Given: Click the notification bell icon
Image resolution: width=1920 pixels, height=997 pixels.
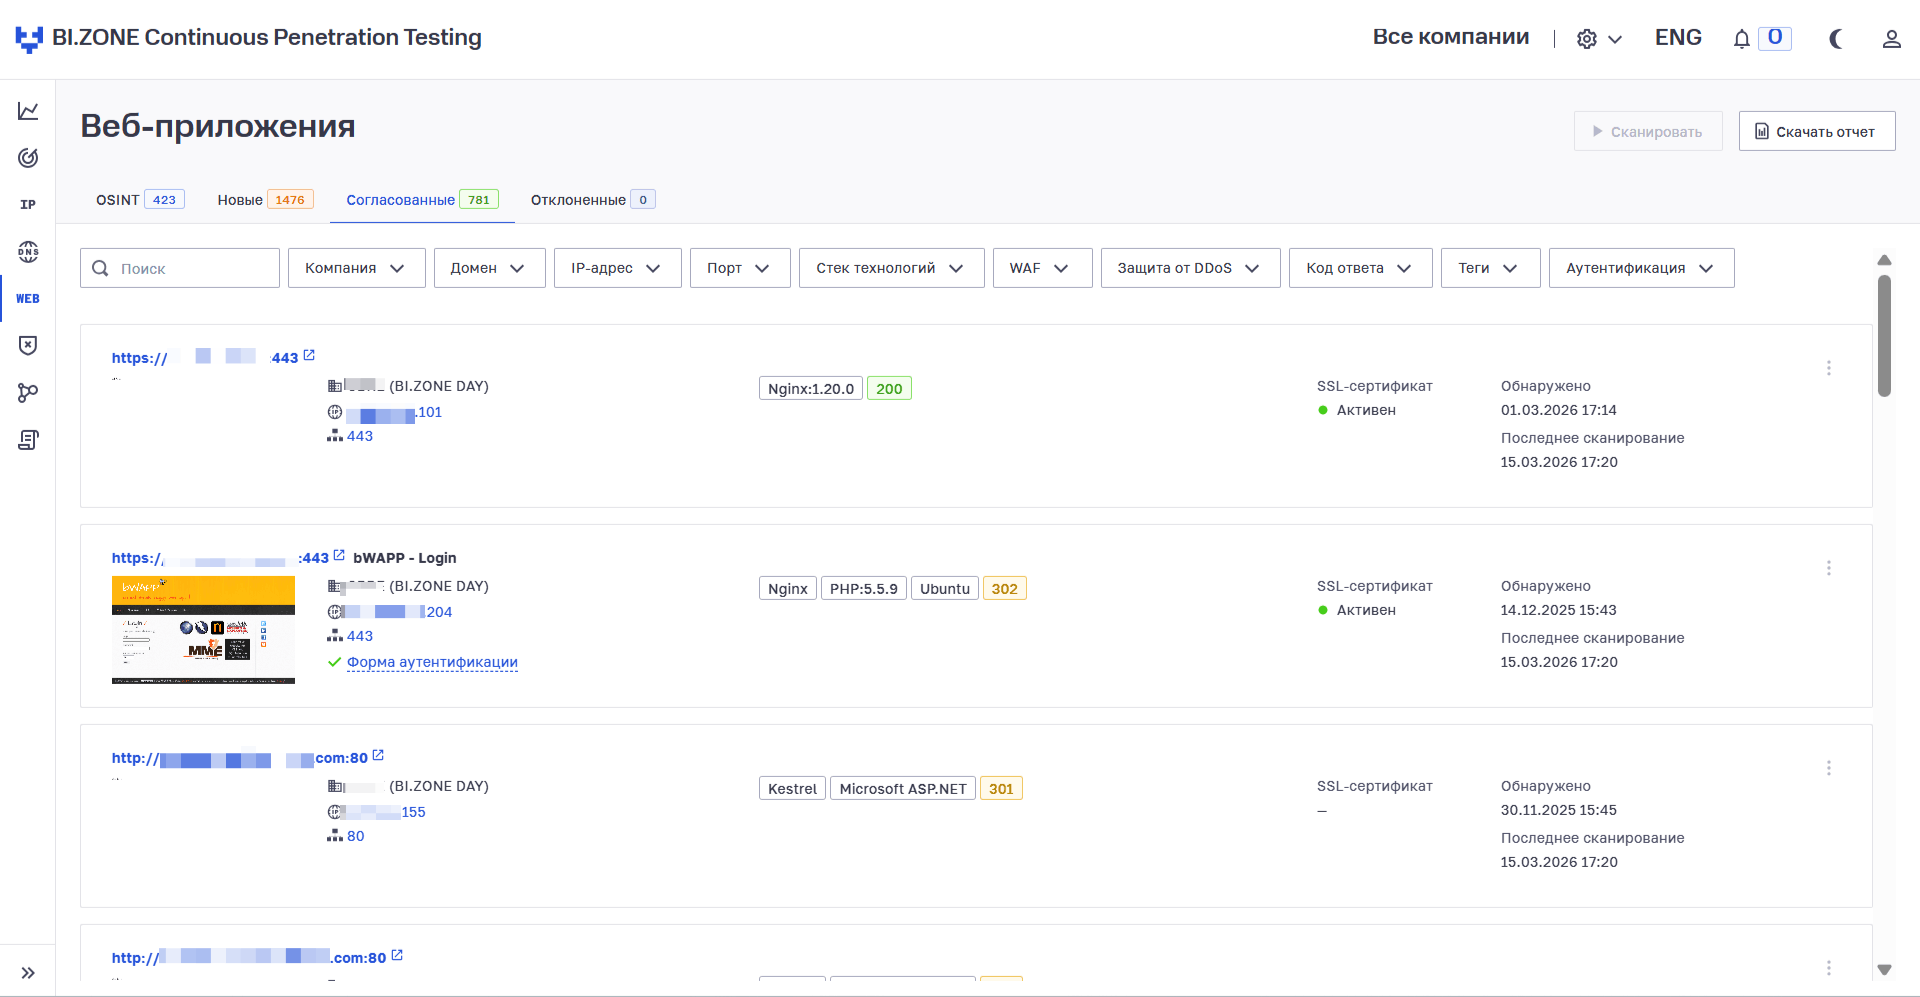Looking at the screenshot, I should point(1741,39).
